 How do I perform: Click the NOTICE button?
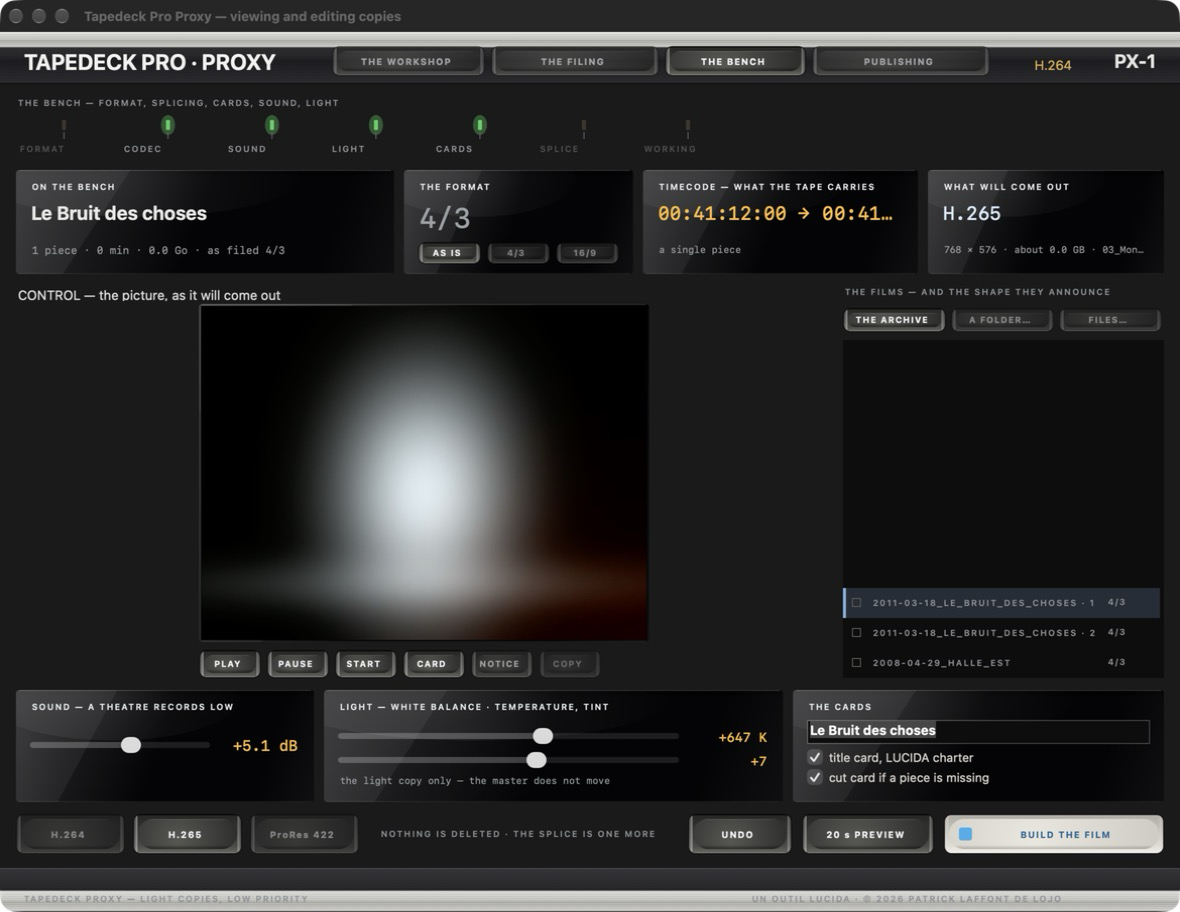500,664
